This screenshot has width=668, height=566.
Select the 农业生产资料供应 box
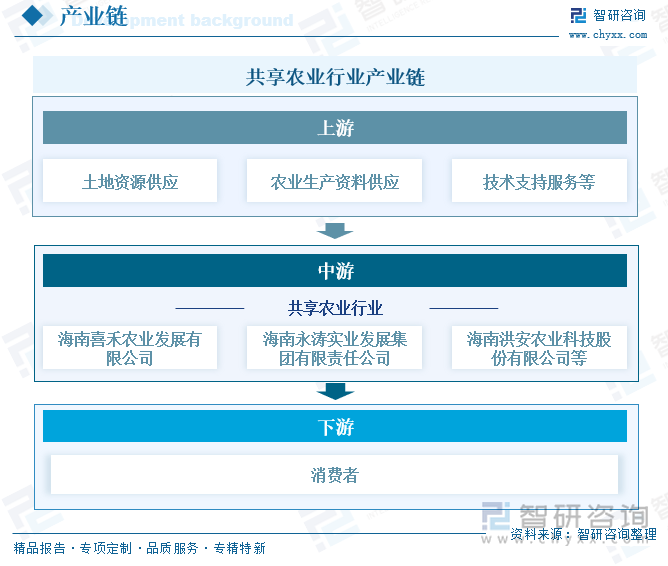pyautogui.click(x=334, y=181)
